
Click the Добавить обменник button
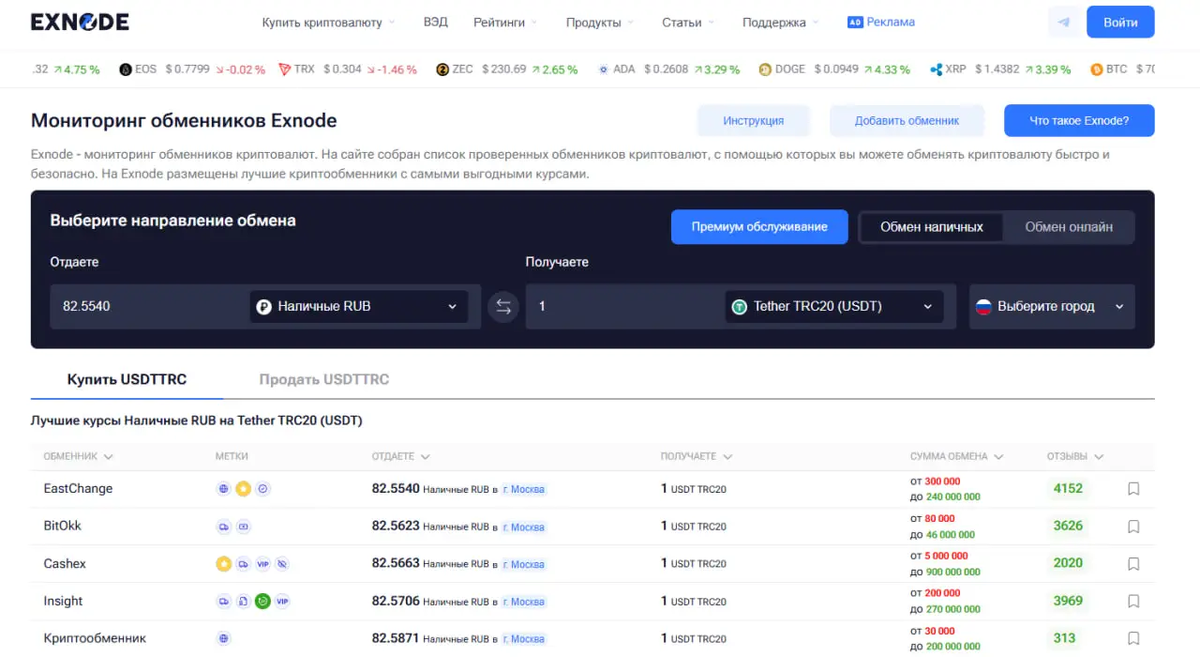point(906,121)
